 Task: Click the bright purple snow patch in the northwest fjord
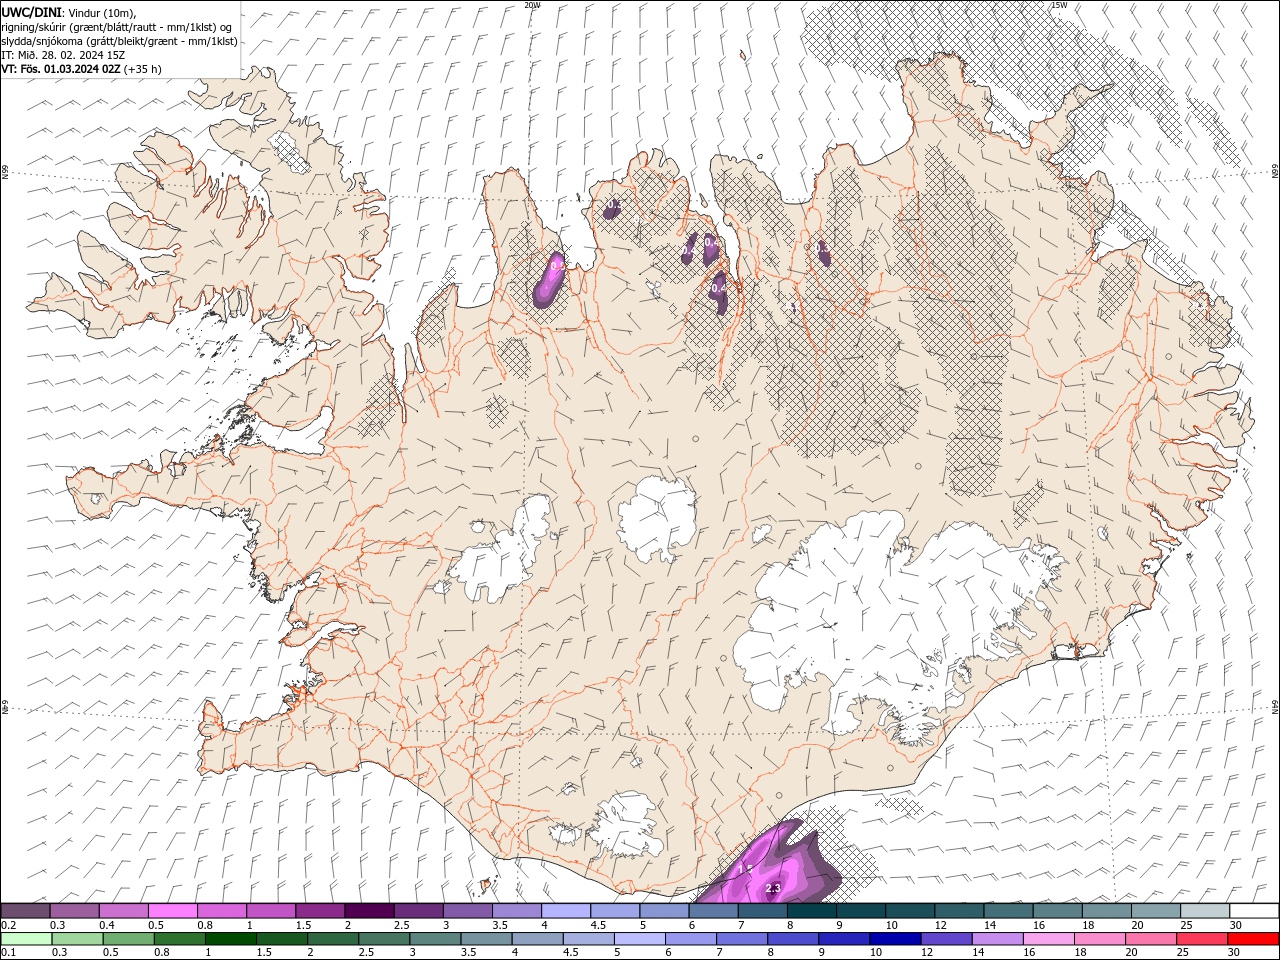[x=548, y=280]
